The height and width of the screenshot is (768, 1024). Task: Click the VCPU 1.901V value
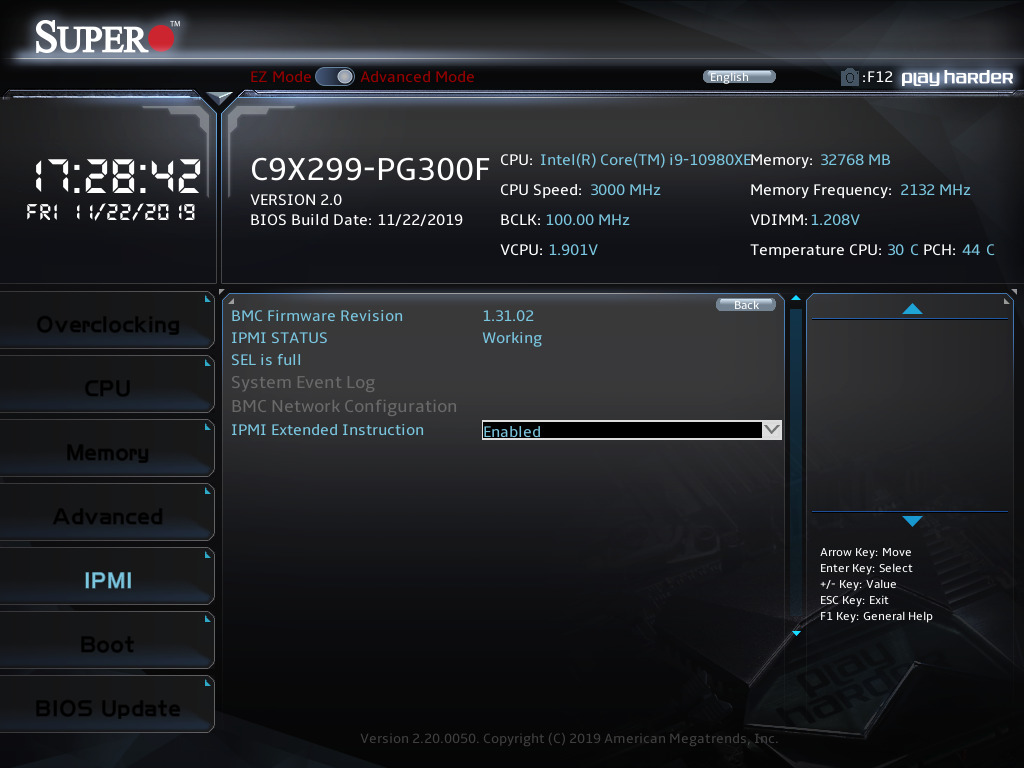click(573, 250)
